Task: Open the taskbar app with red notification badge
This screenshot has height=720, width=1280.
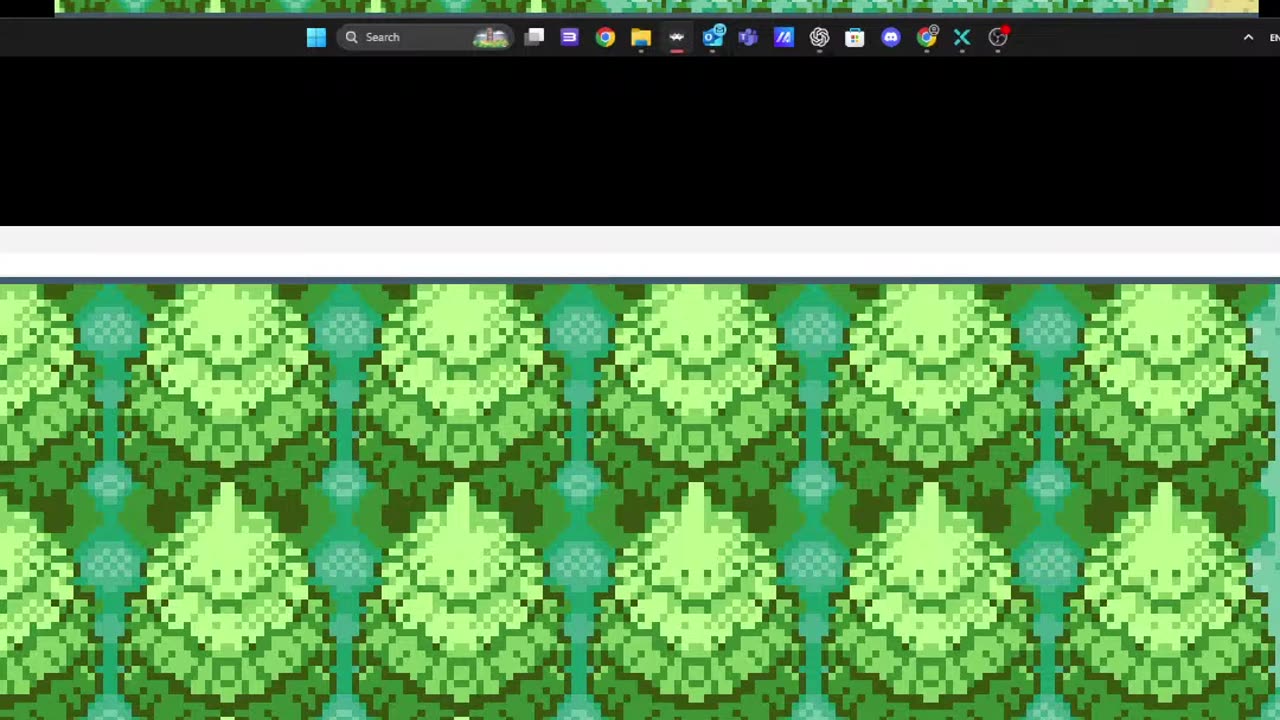Action: pos(998,37)
